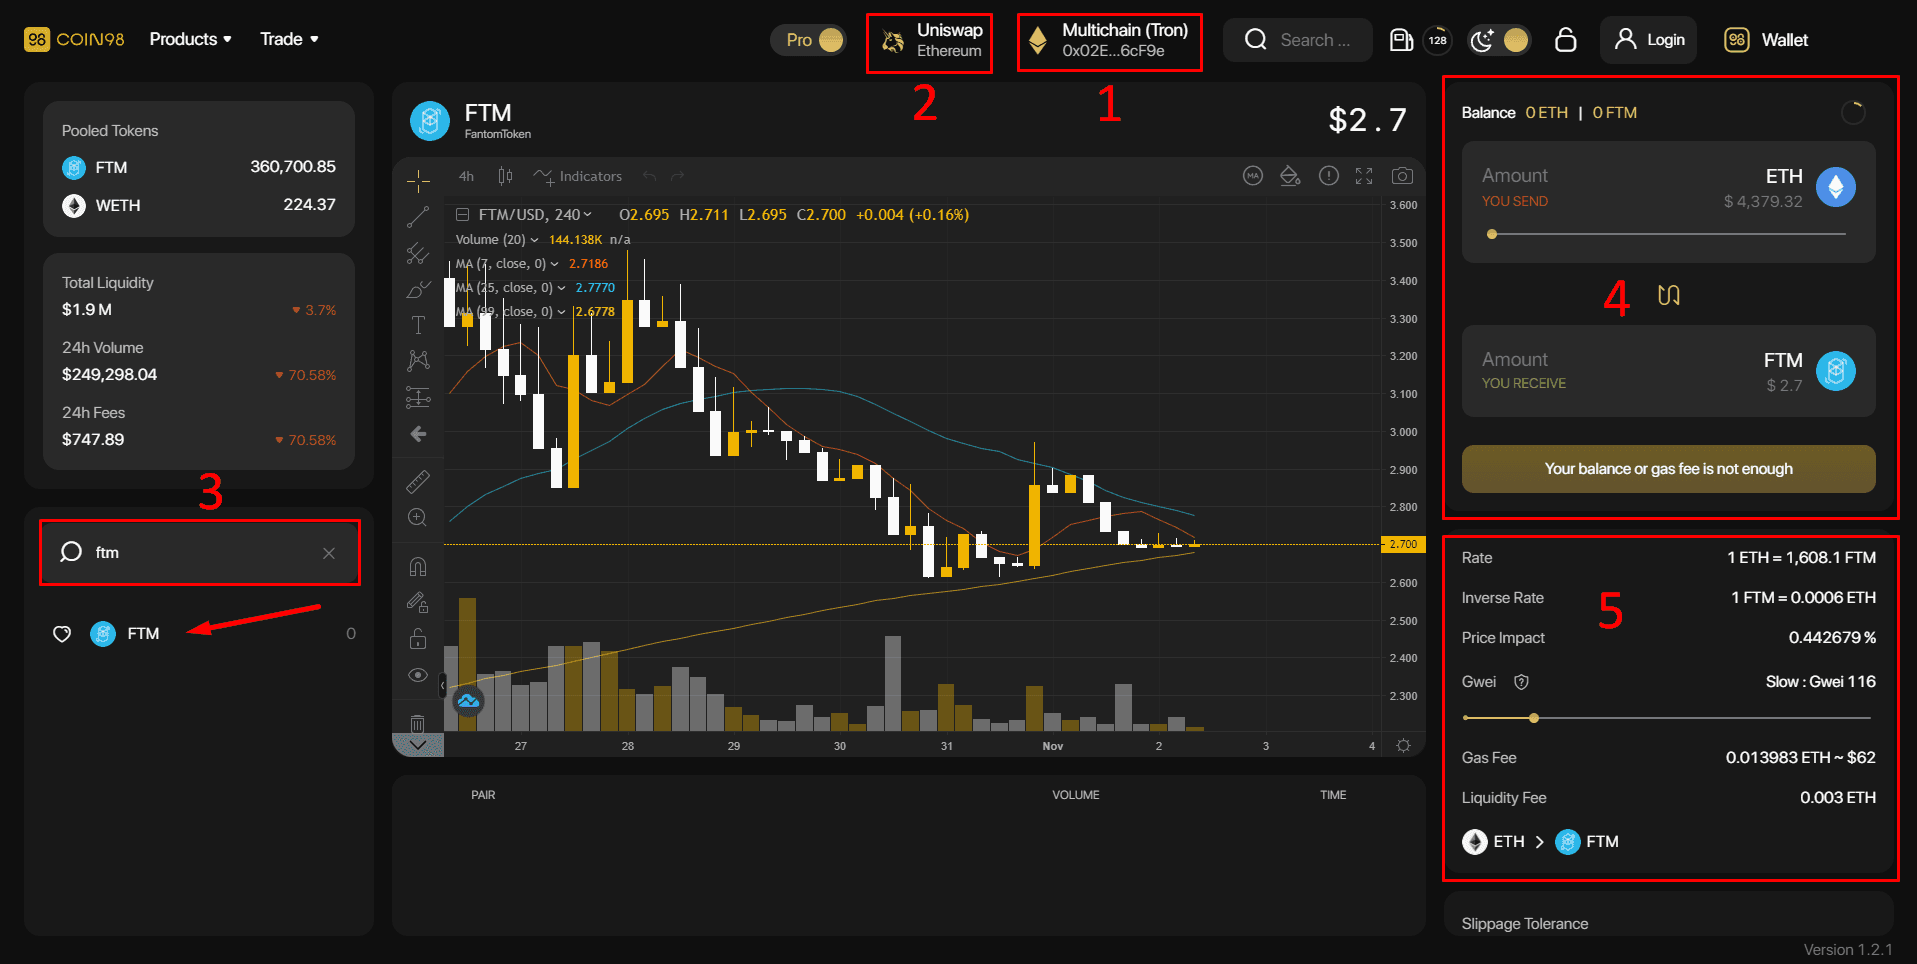Collapse the FTM/USD legend box
The width and height of the screenshot is (1917, 964).
tap(463, 214)
